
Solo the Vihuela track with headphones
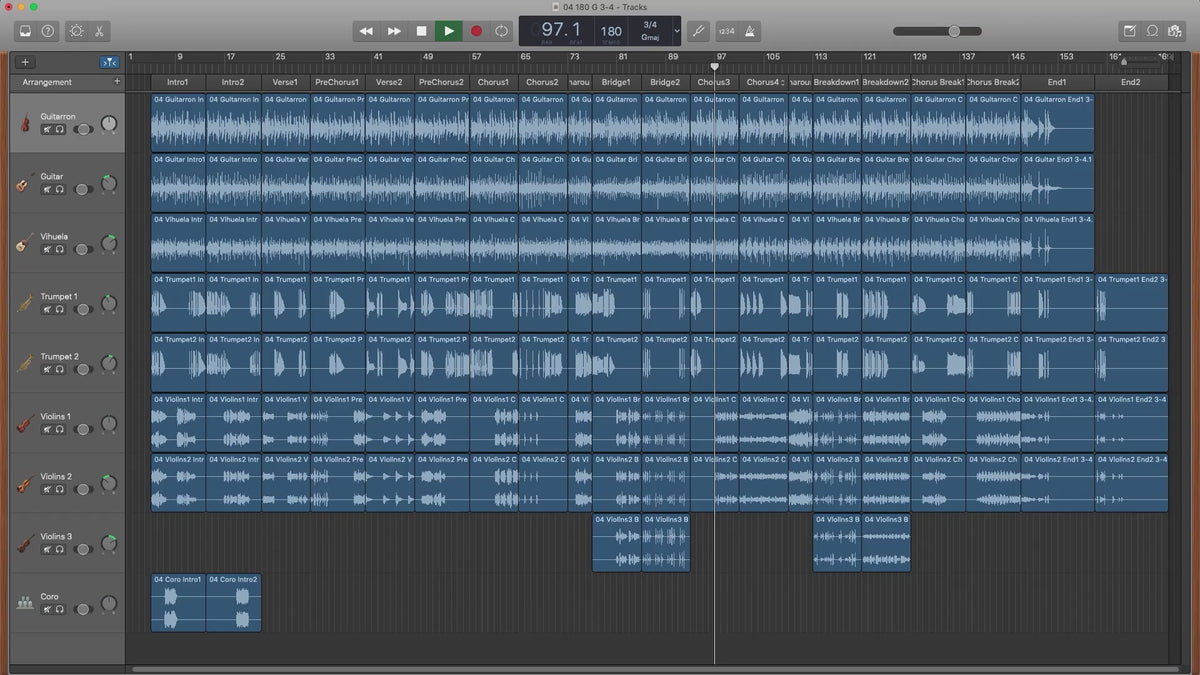[60, 249]
